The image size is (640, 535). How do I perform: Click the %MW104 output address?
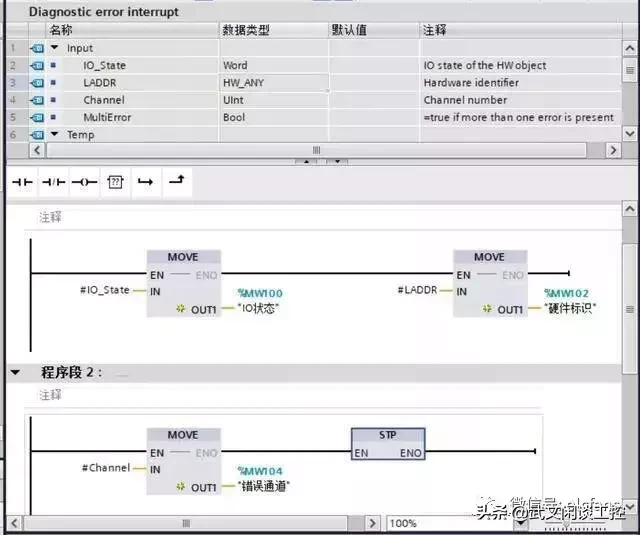260,471
